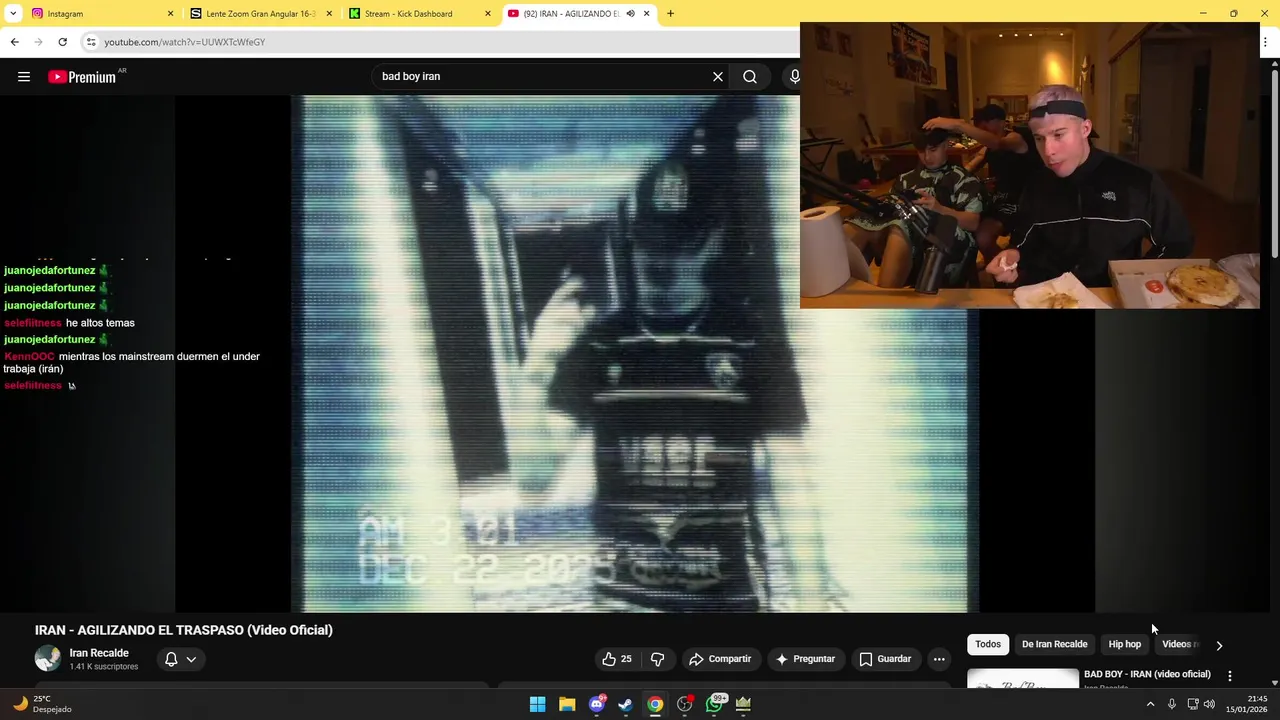This screenshot has width=1280, height=720.
Task: Show next filter chips arrow
Action: [1219, 645]
